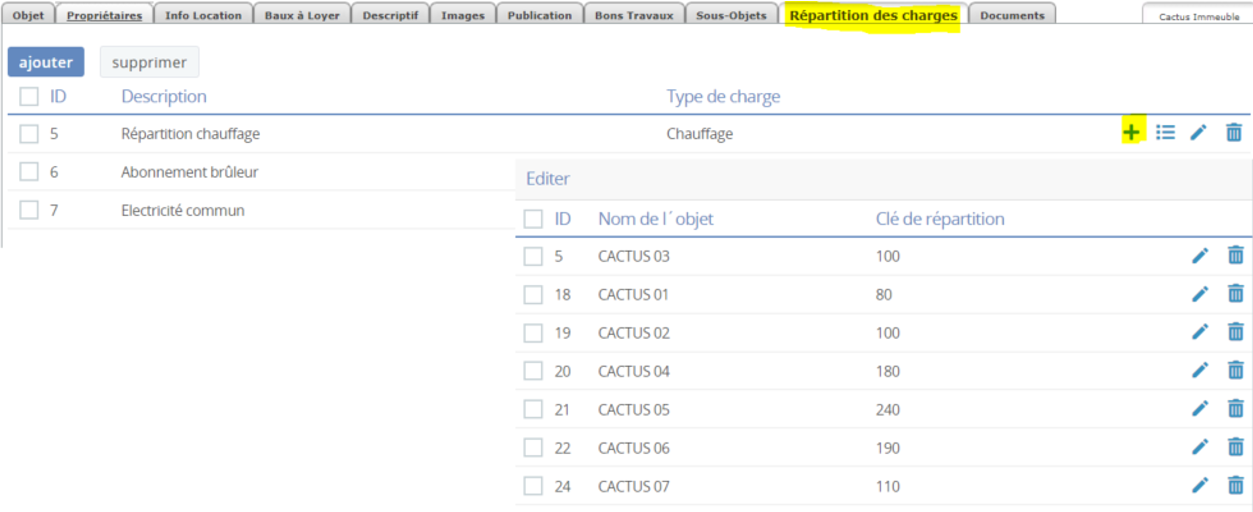Select the CACTUS 02 row checkbox
Viewport: 1253px width, 512px height.
pos(533,333)
